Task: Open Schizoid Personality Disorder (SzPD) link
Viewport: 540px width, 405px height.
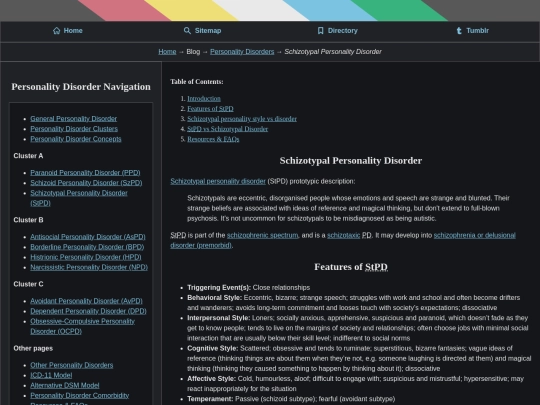Action: tap(86, 183)
